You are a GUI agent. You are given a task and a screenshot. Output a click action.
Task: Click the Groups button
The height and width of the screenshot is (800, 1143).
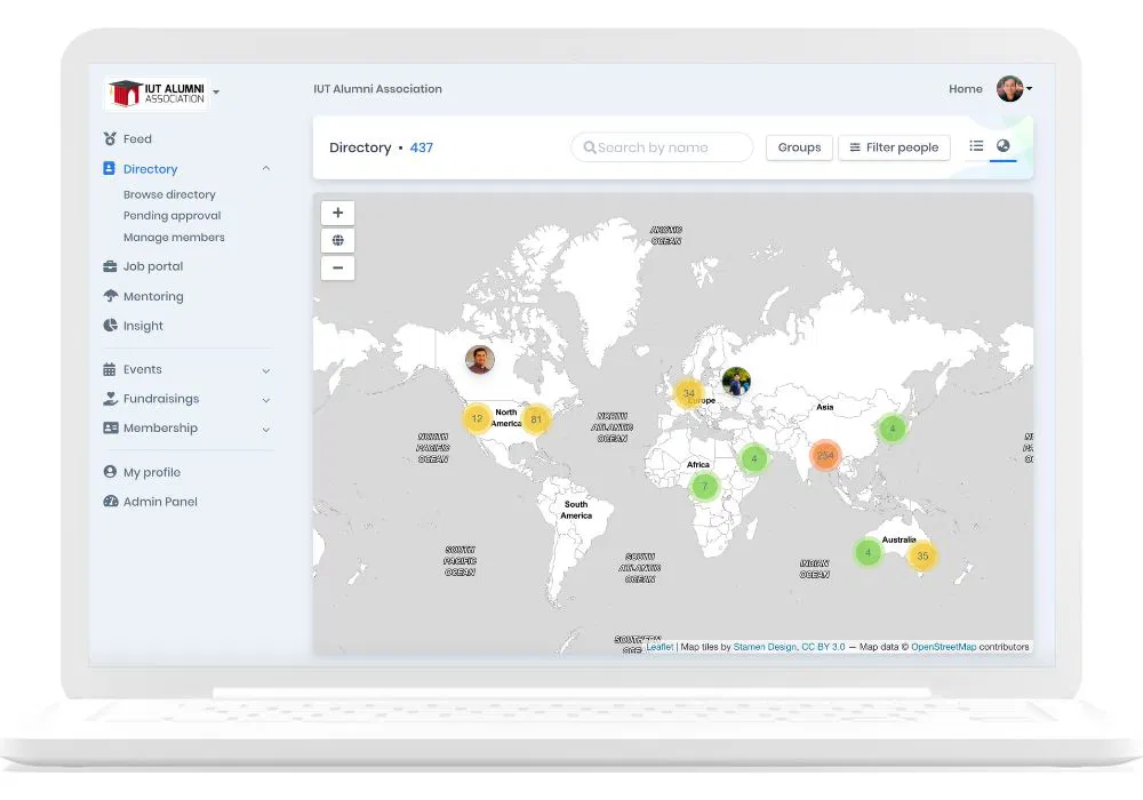point(799,147)
